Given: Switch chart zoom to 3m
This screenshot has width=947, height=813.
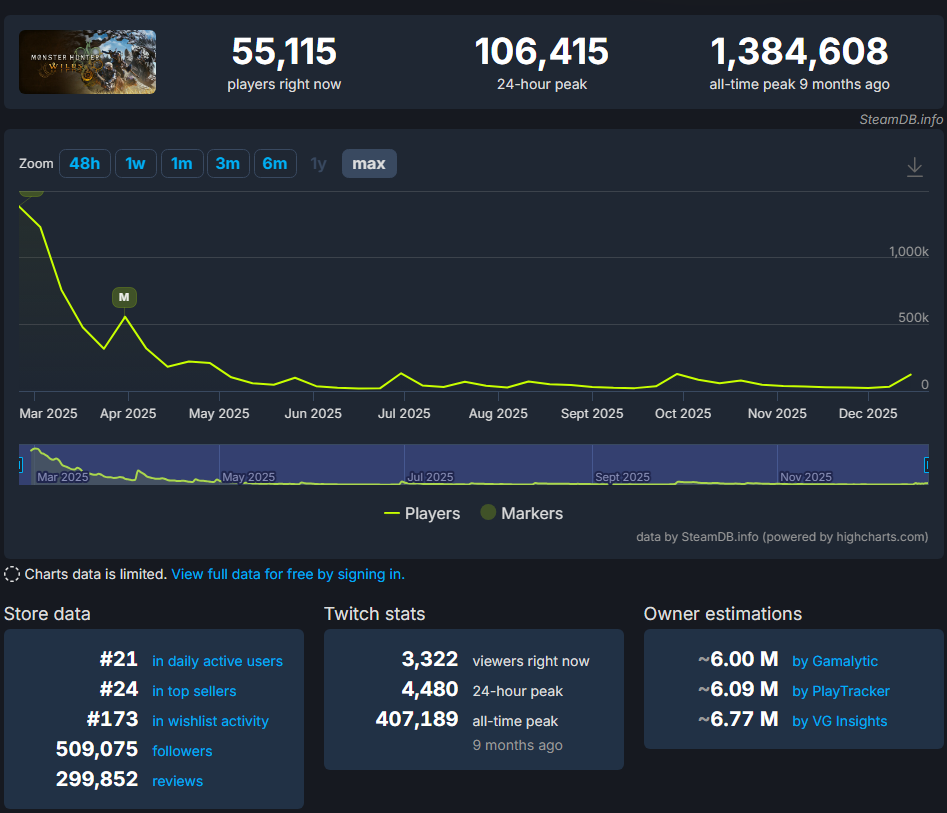Looking at the screenshot, I should [x=228, y=163].
